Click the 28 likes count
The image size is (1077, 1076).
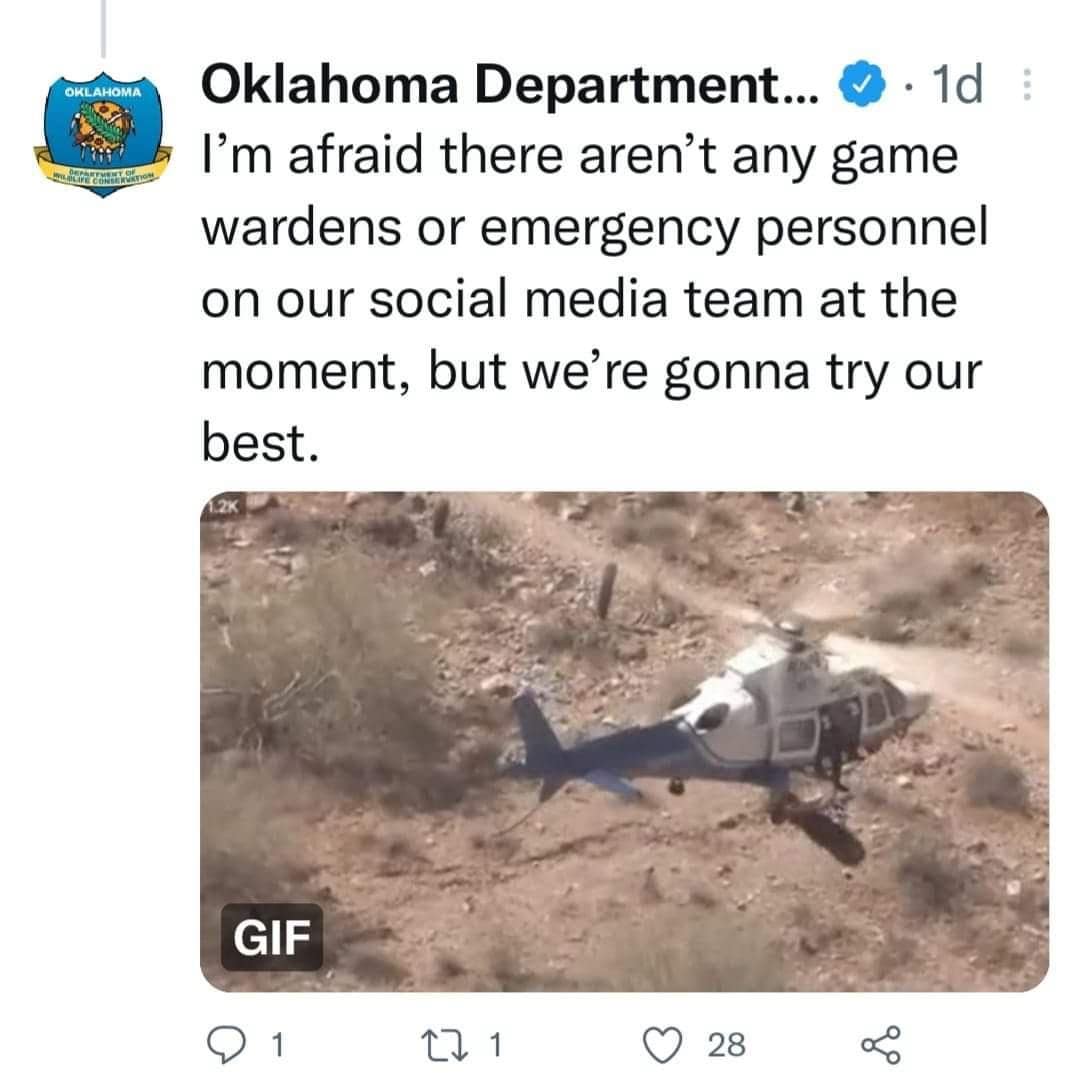[x=727, y=1045]
